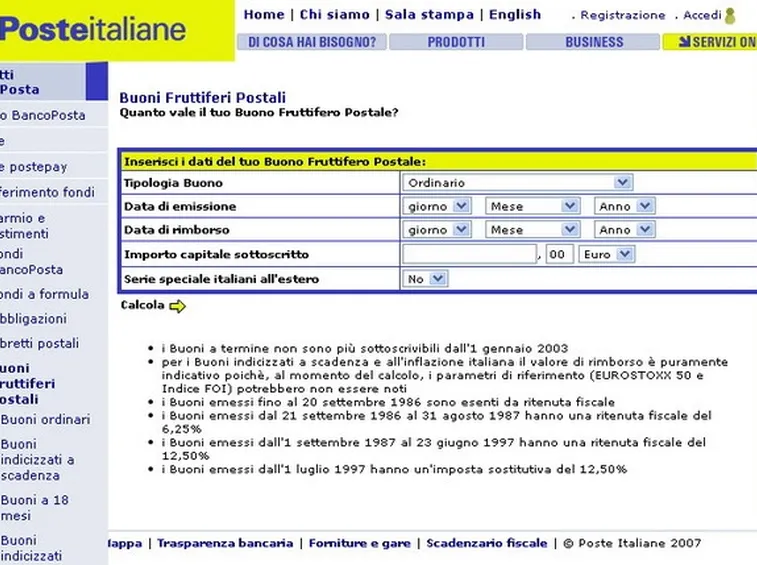Viewport: 757px width, 565px height.
Task: Open the bbligazioni sidebar item
Action: (x=33, y=319)
